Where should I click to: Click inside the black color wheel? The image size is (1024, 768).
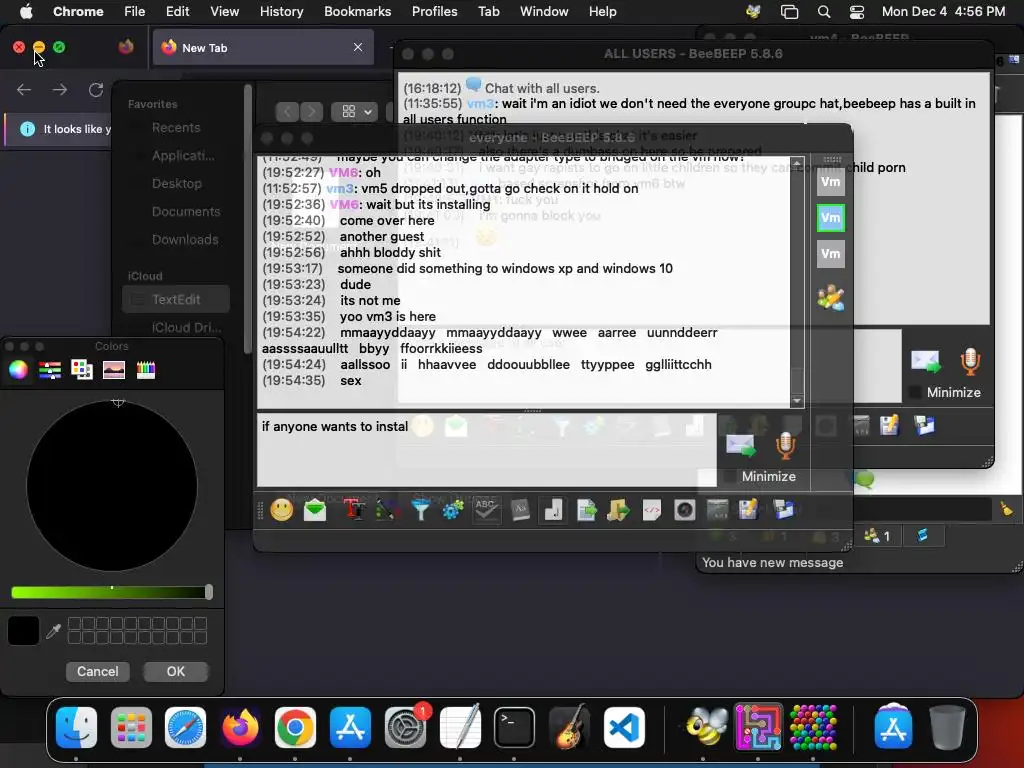click(x=112, y=487)
